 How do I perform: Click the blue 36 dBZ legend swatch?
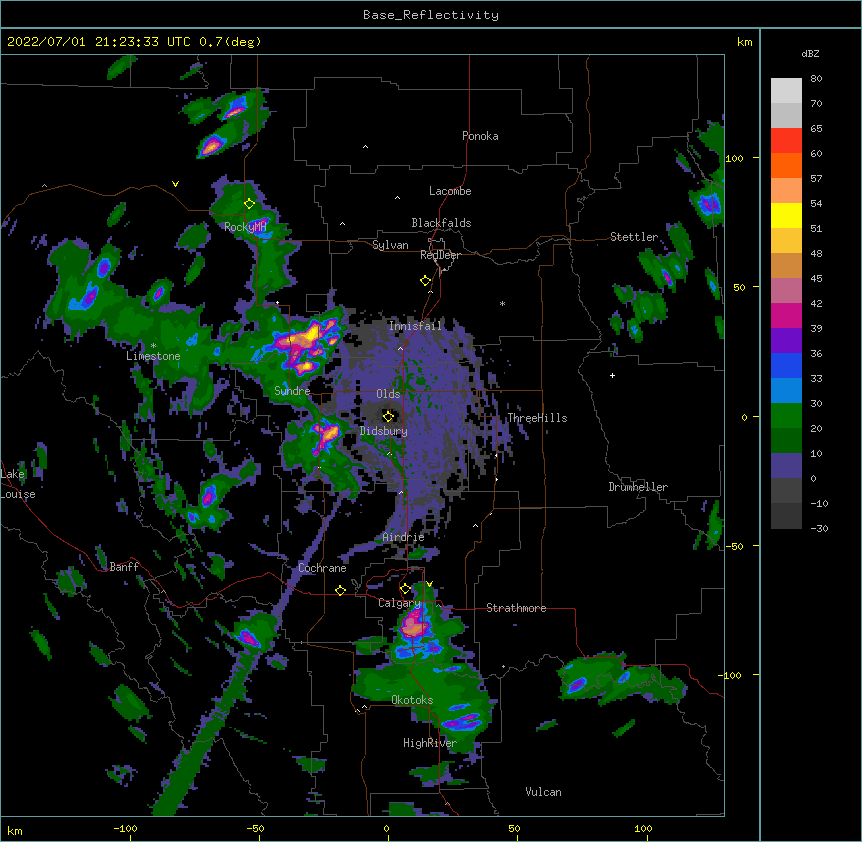786,365
